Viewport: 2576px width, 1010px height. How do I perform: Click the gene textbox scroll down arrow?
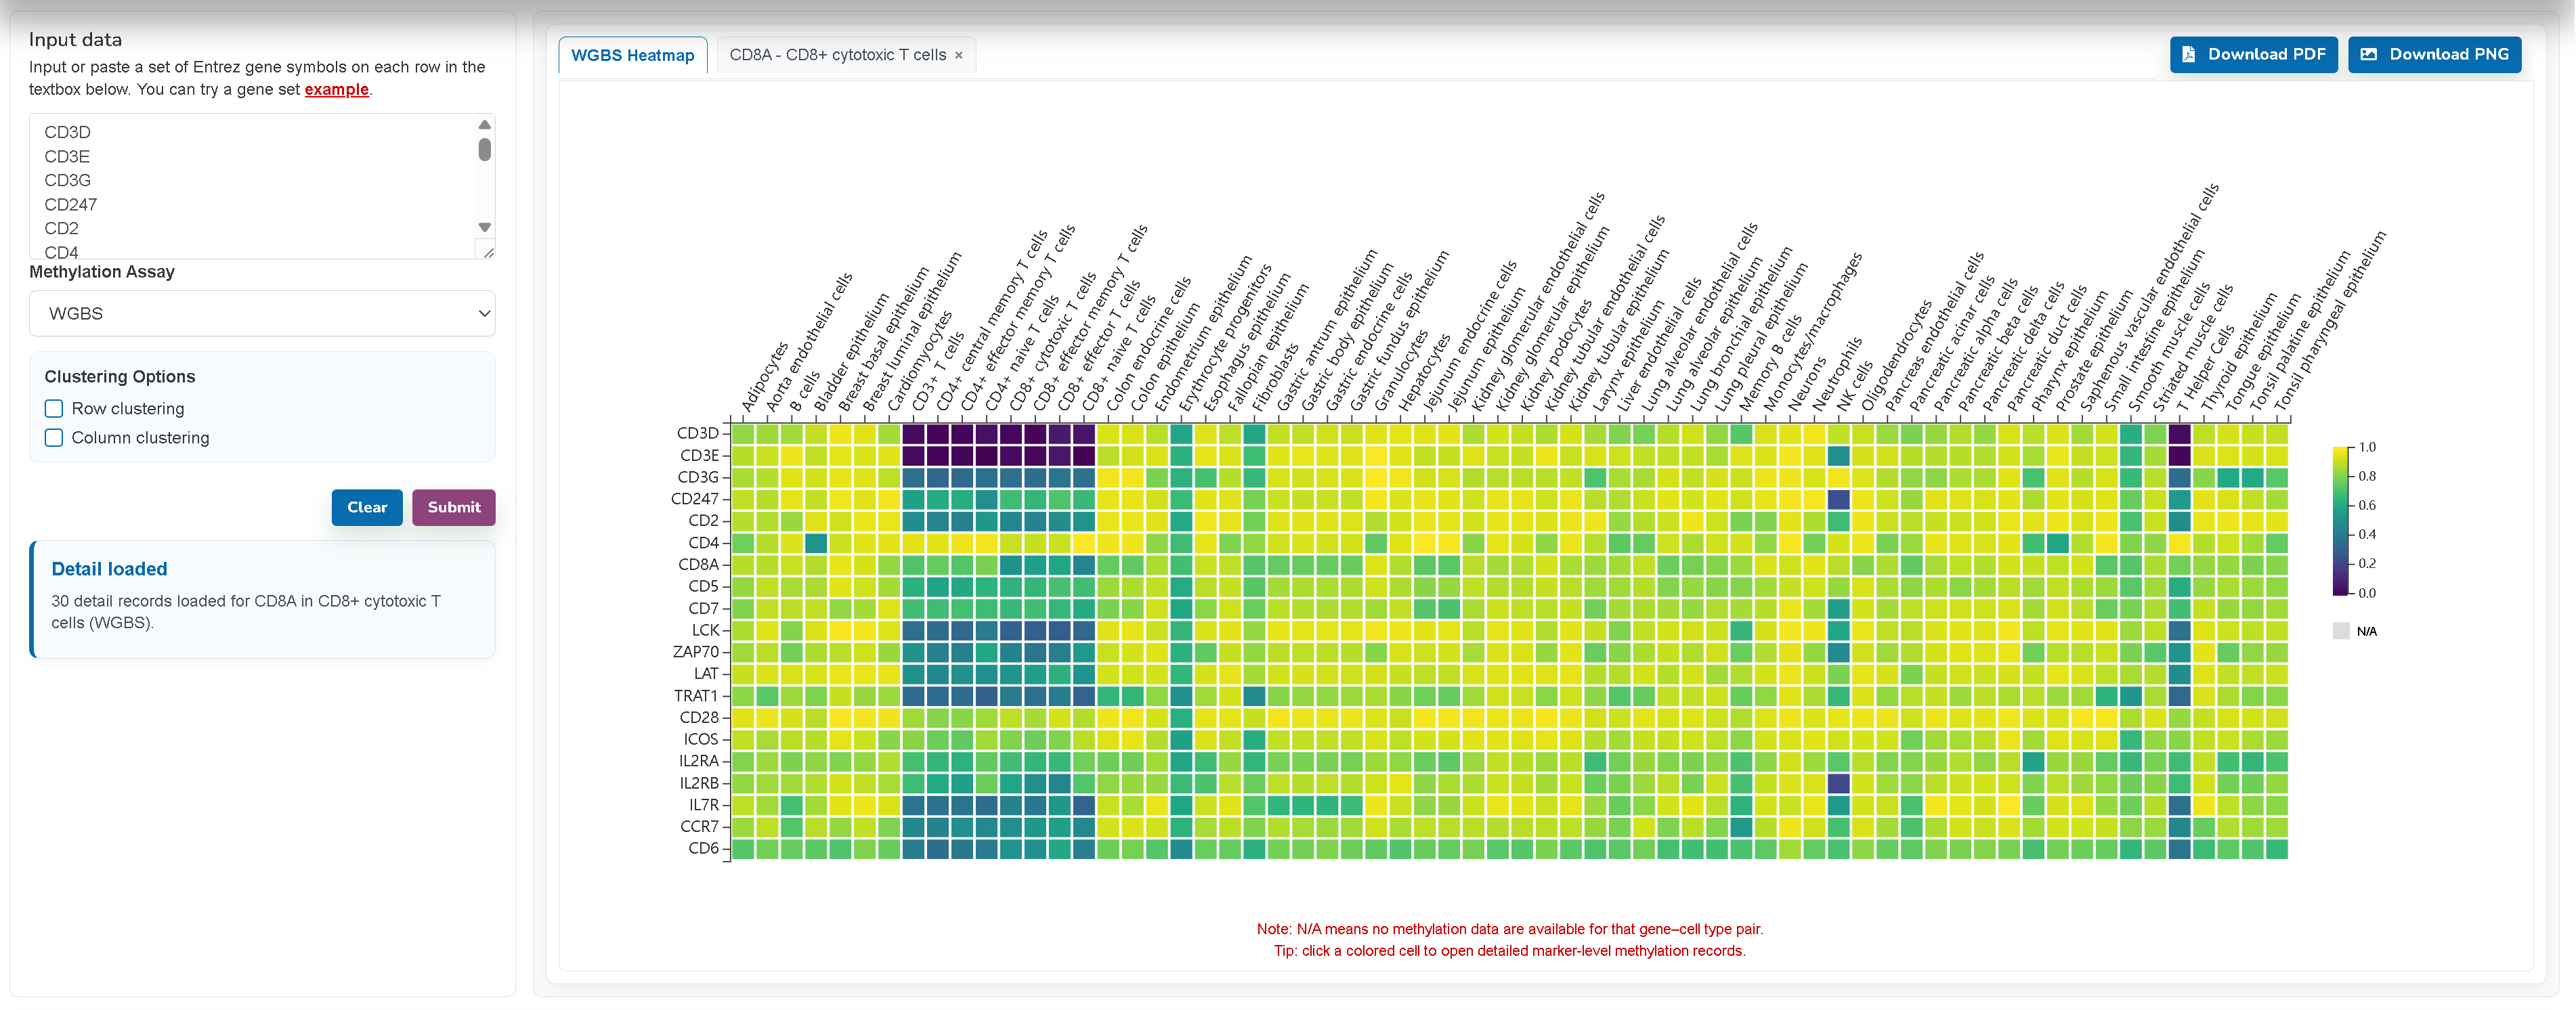(485, 228)
